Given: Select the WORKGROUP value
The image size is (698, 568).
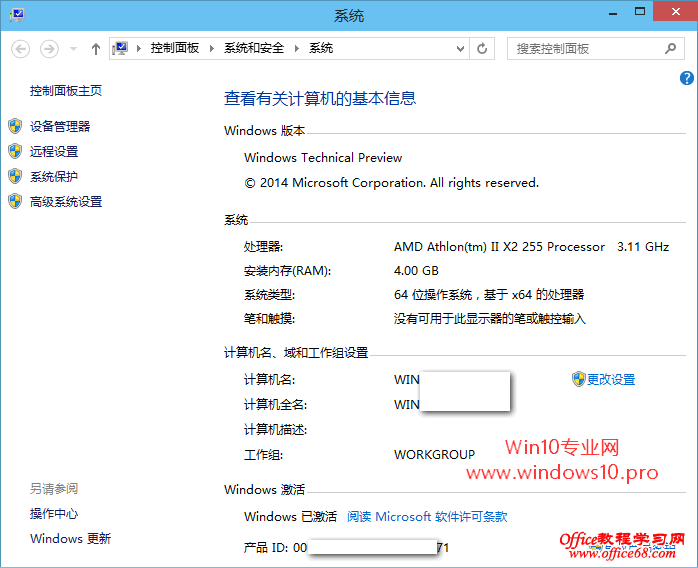Looking at the screenshot, I should click(434, 454).
